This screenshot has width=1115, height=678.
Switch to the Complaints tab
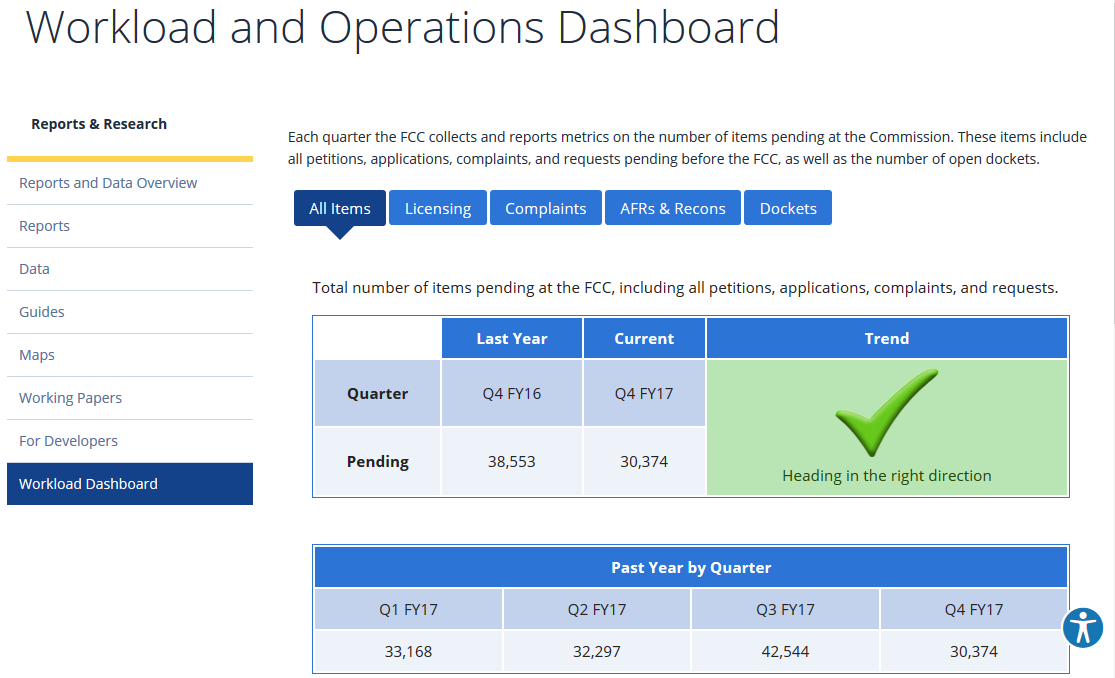point(545,208)
